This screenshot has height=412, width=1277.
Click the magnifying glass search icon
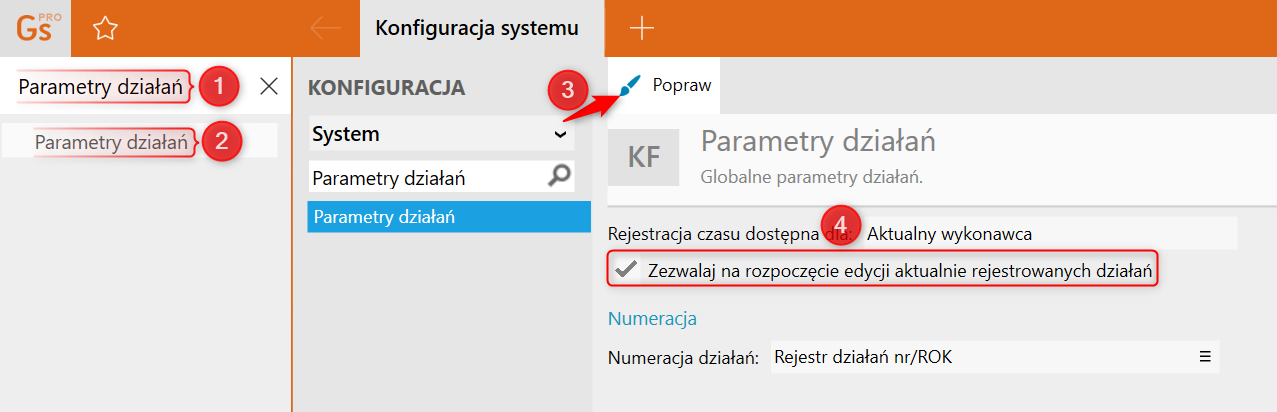pos(560,177)
